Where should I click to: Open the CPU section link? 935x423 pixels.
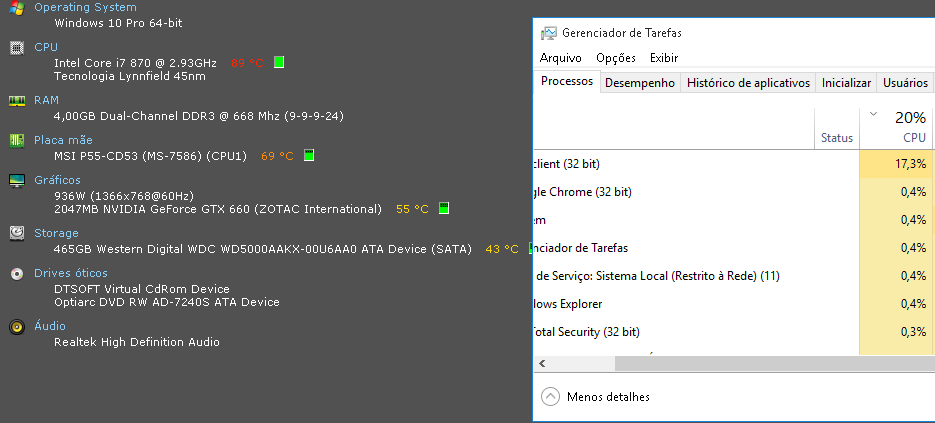pos(46,47)
